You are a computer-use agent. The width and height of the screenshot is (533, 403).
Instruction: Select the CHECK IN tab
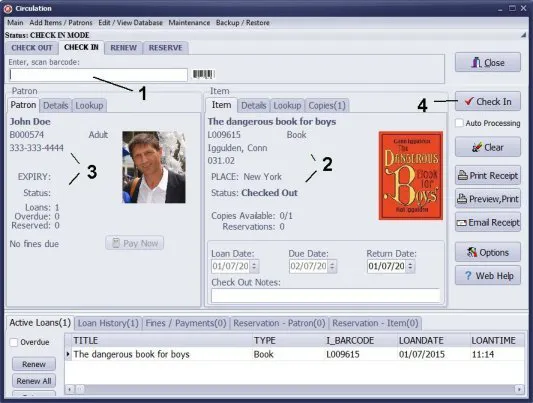pyautogui.click(x=81, y=47)
